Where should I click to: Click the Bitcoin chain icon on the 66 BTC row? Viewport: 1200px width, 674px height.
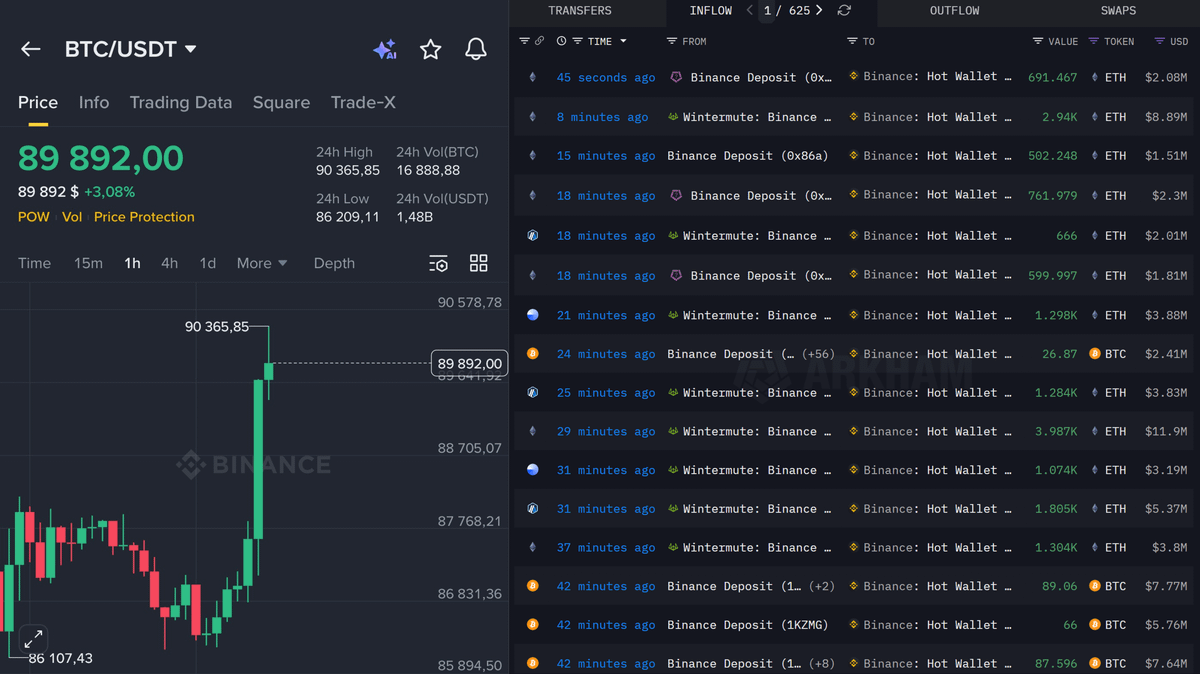[532, 625]
